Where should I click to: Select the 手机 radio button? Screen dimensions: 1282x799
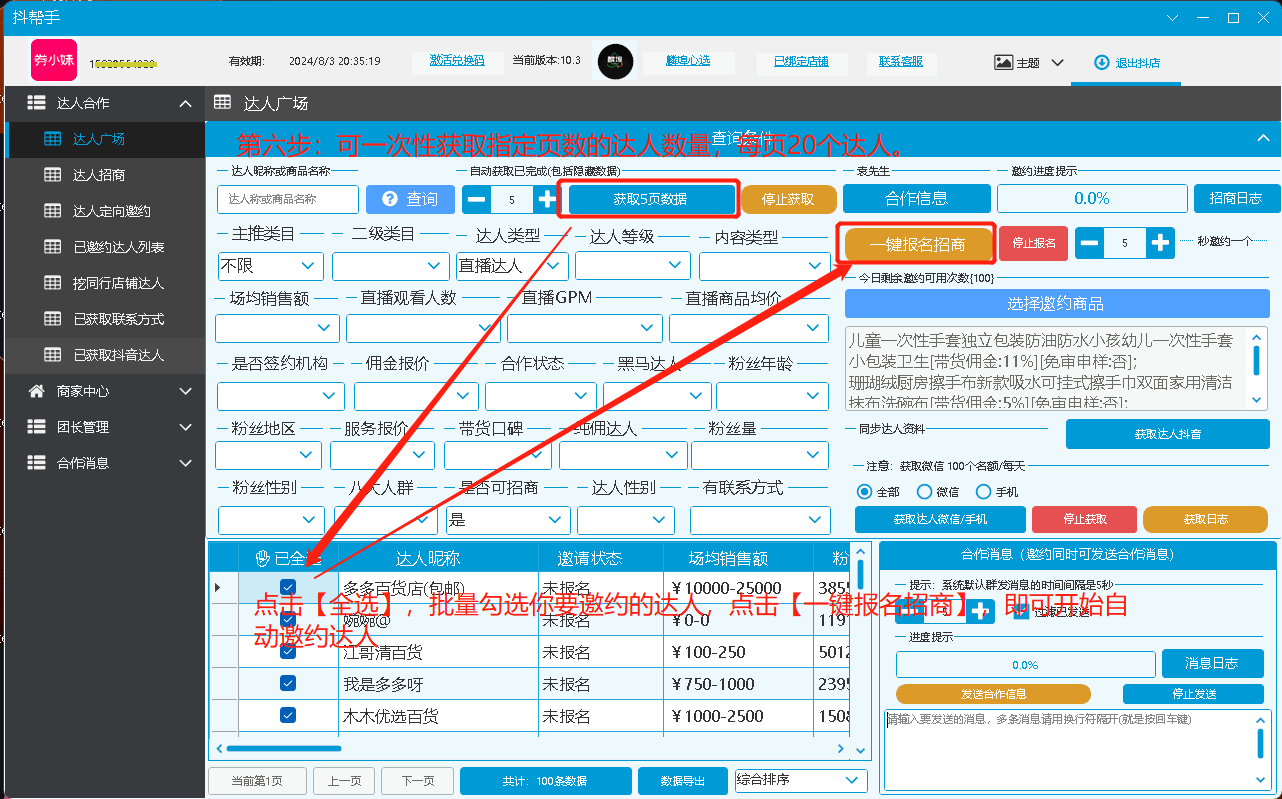click(x=983, y=491)
